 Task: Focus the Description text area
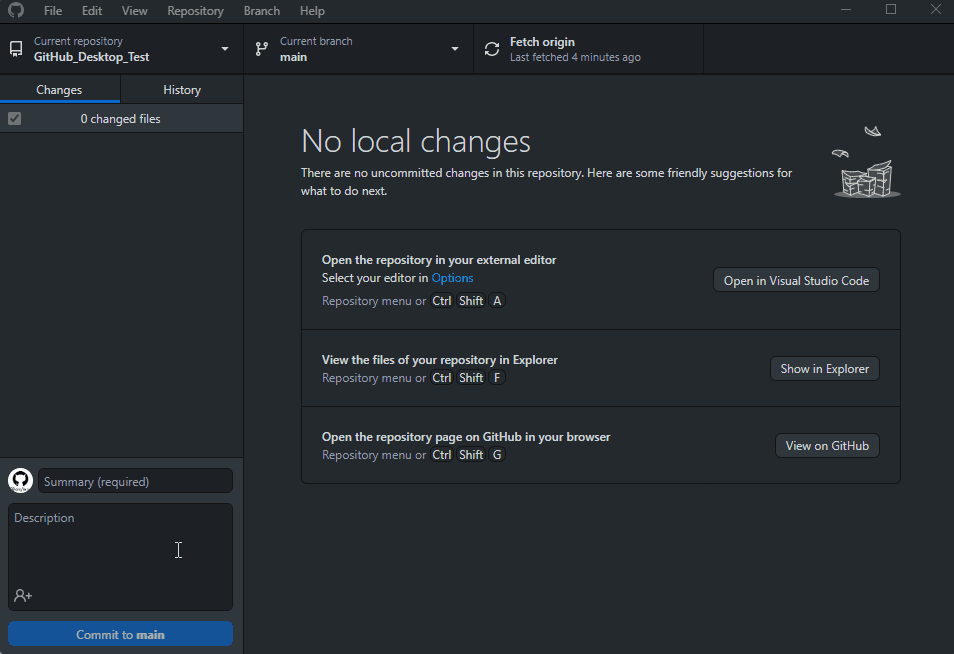click(120, 557)
